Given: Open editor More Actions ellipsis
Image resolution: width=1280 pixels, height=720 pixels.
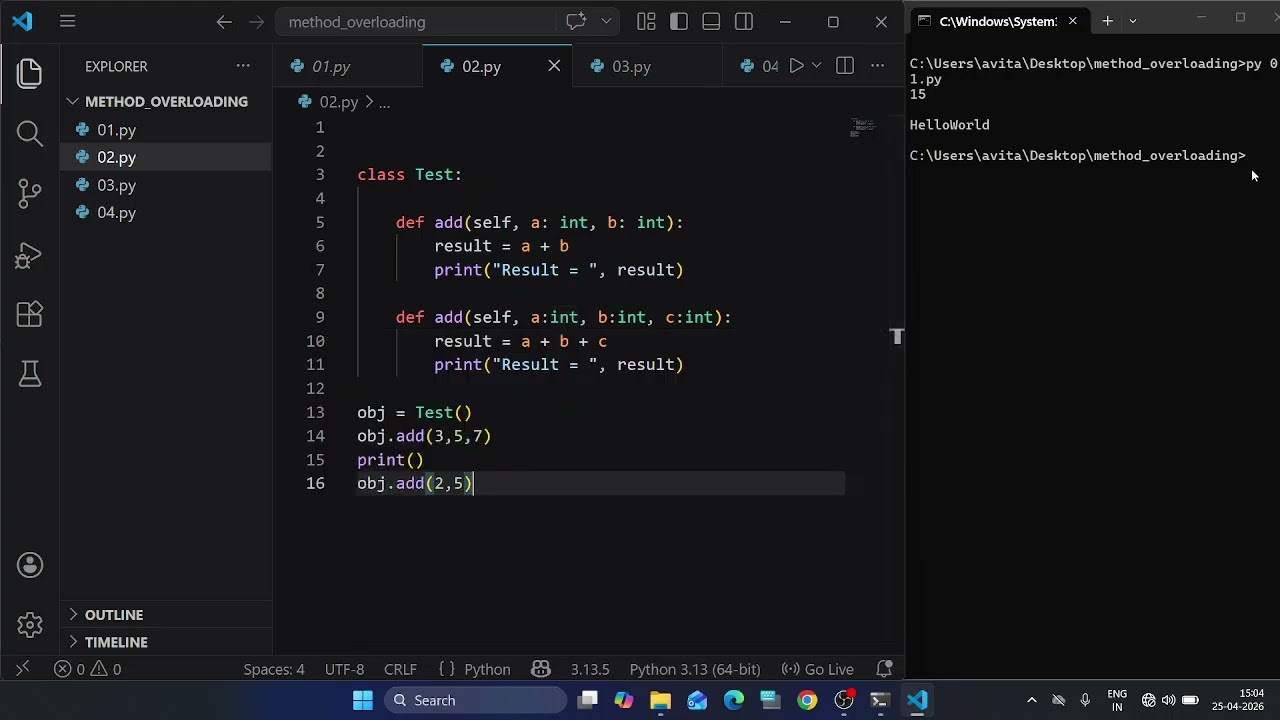Looking at the screenshot, I should pyautogui.click(x=877, y=66).
